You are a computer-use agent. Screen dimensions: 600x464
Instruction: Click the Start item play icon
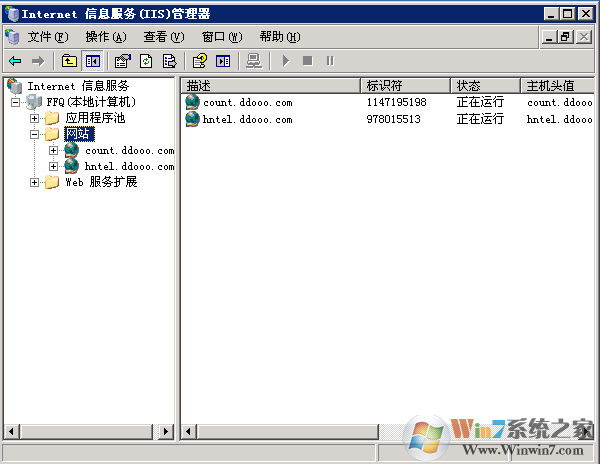pyautogui.click(x=286, y=61)
